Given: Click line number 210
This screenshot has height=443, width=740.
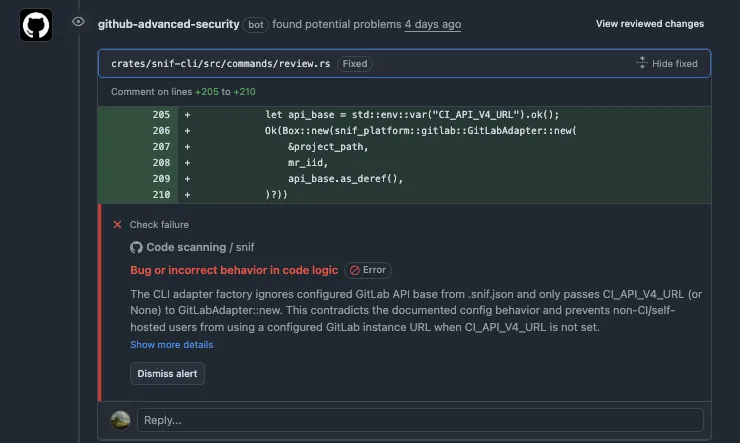Looking at the screenshot, I should click(x=161, y=195).
